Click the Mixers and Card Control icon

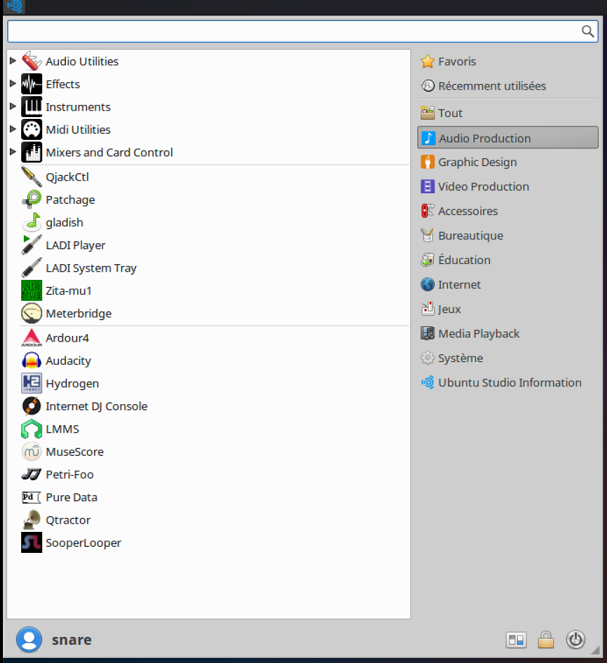point(31,152)
